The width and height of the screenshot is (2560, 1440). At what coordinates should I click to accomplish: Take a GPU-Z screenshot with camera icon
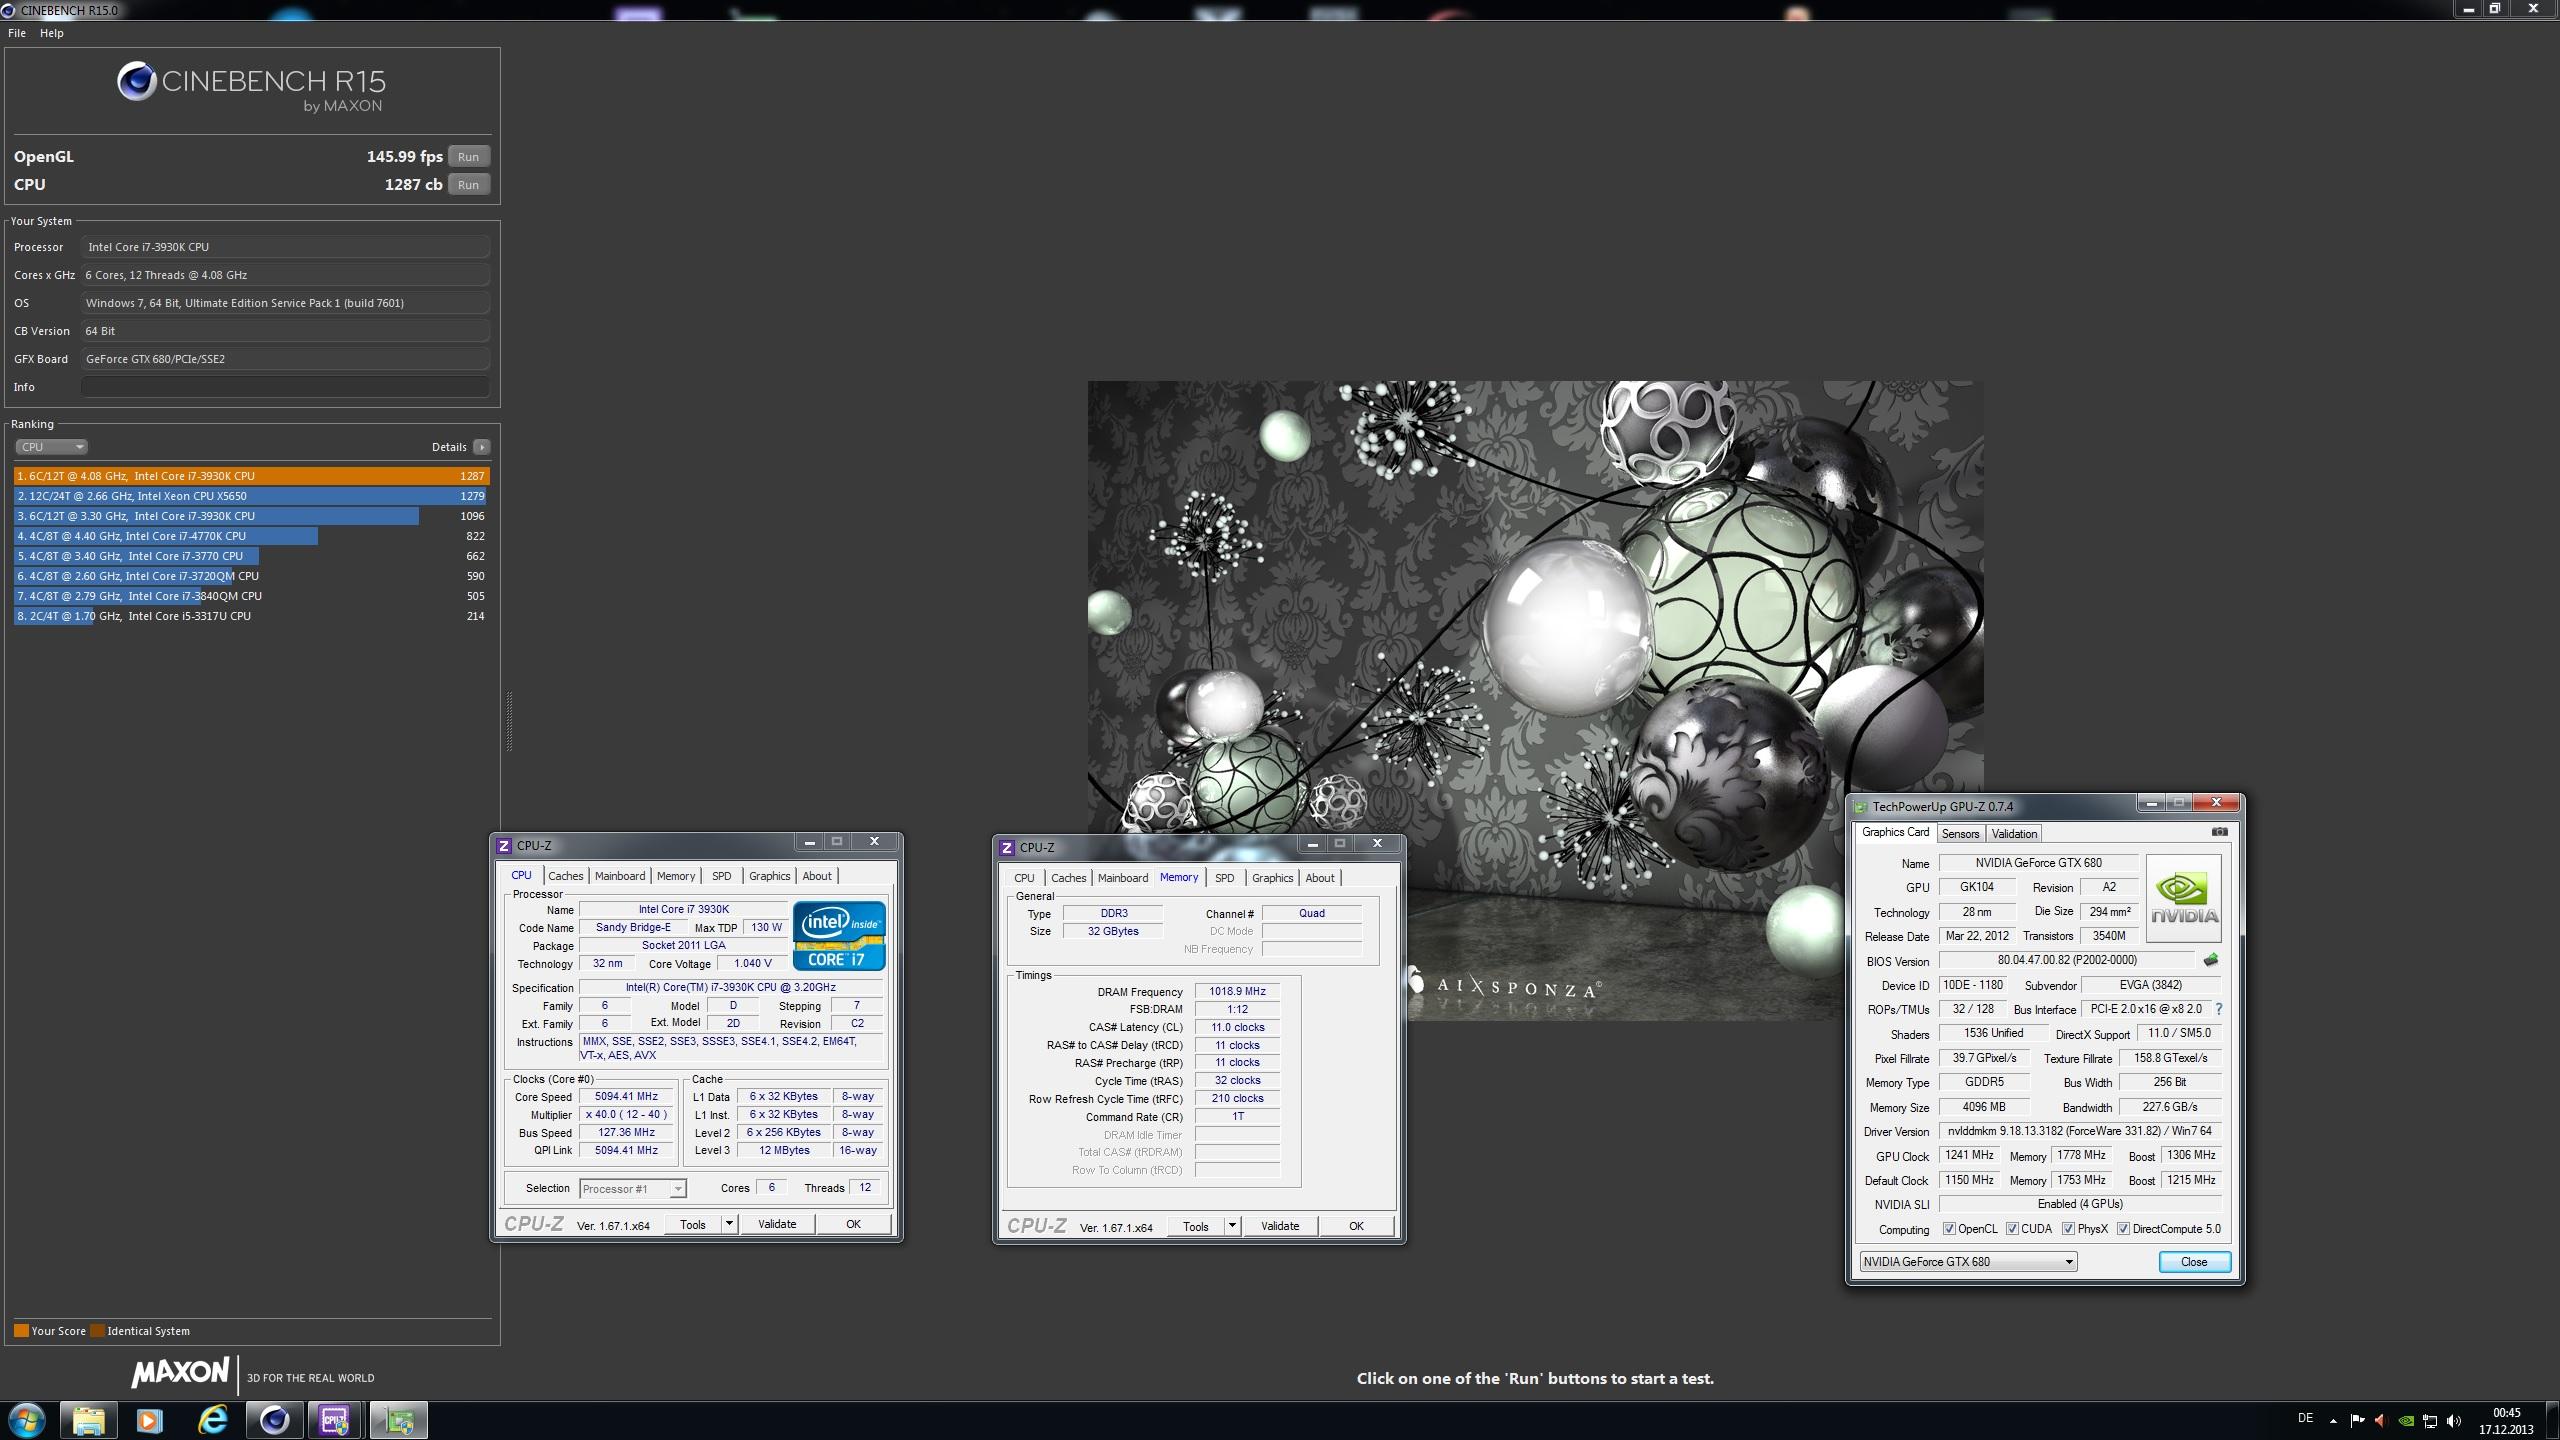coord(2219,832)
